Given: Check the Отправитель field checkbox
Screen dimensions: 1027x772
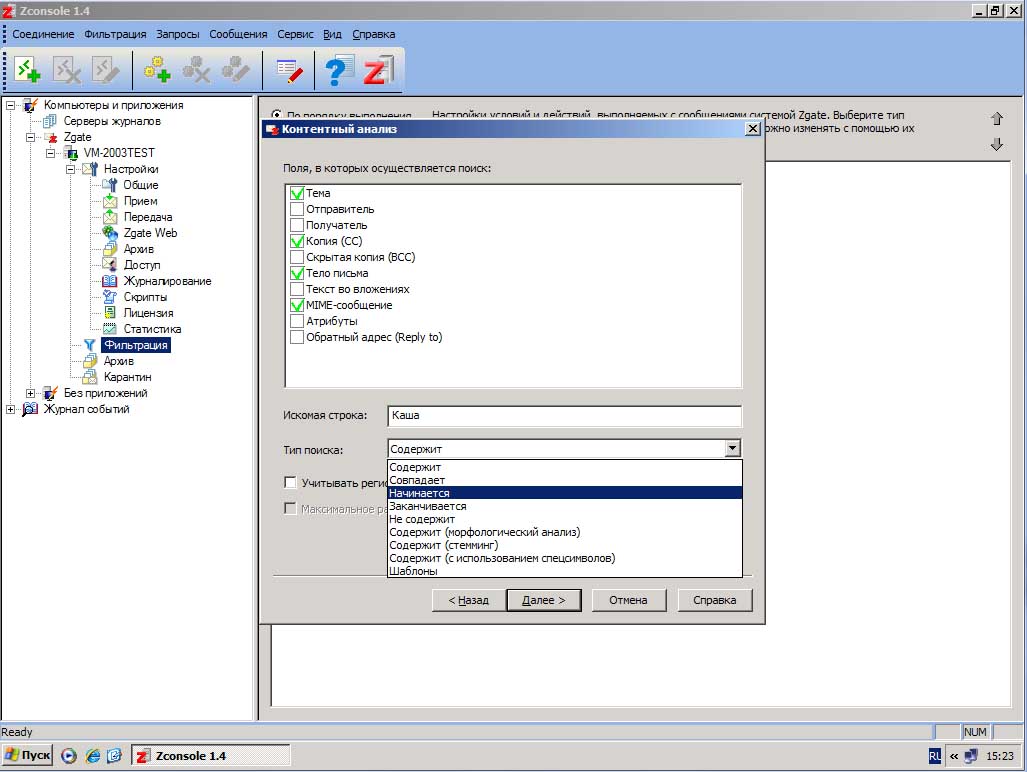Looking at the screenshot, I should click(x=297, y=209).
